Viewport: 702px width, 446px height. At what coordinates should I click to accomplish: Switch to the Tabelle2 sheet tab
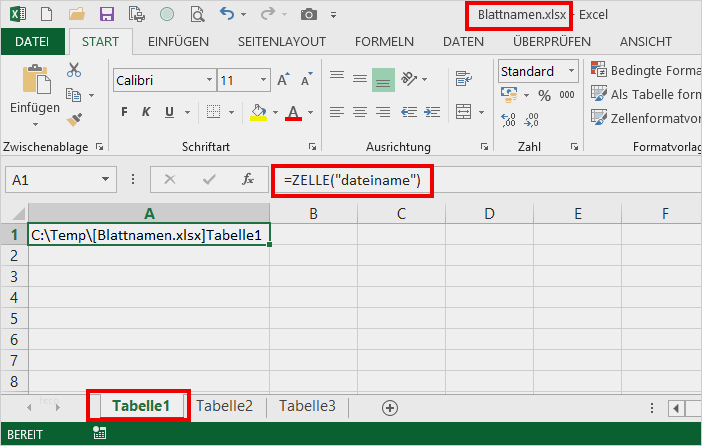point(224,406)
